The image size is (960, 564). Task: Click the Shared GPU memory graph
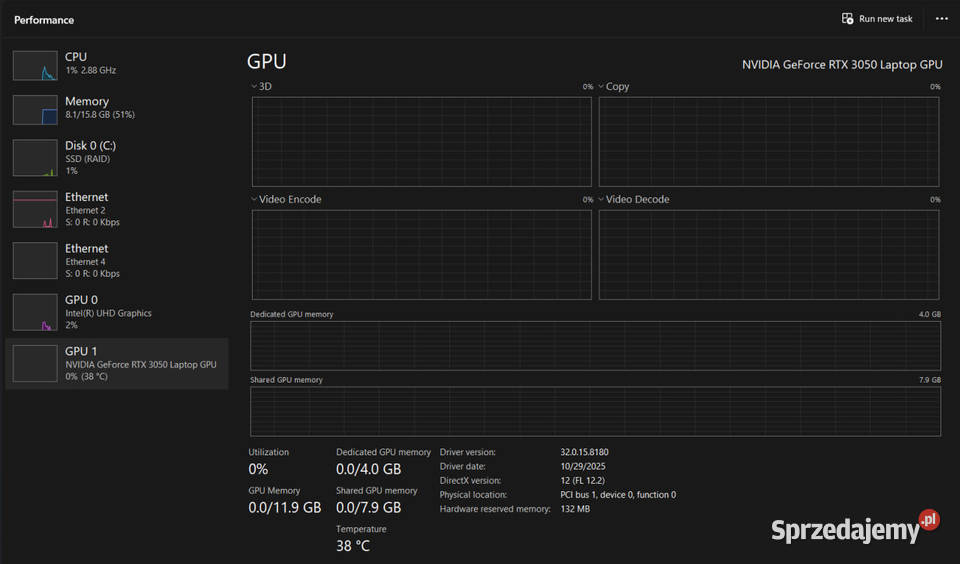595,411
